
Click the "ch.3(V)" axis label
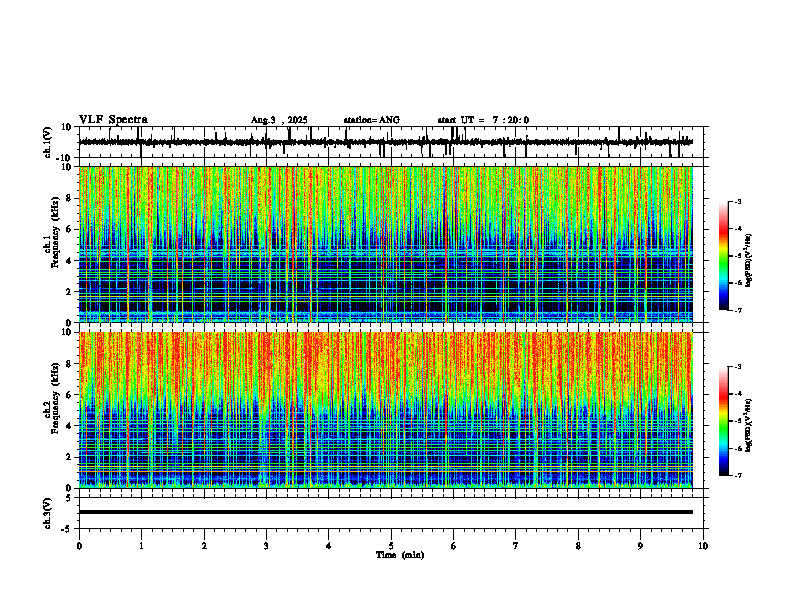(48, 513)
